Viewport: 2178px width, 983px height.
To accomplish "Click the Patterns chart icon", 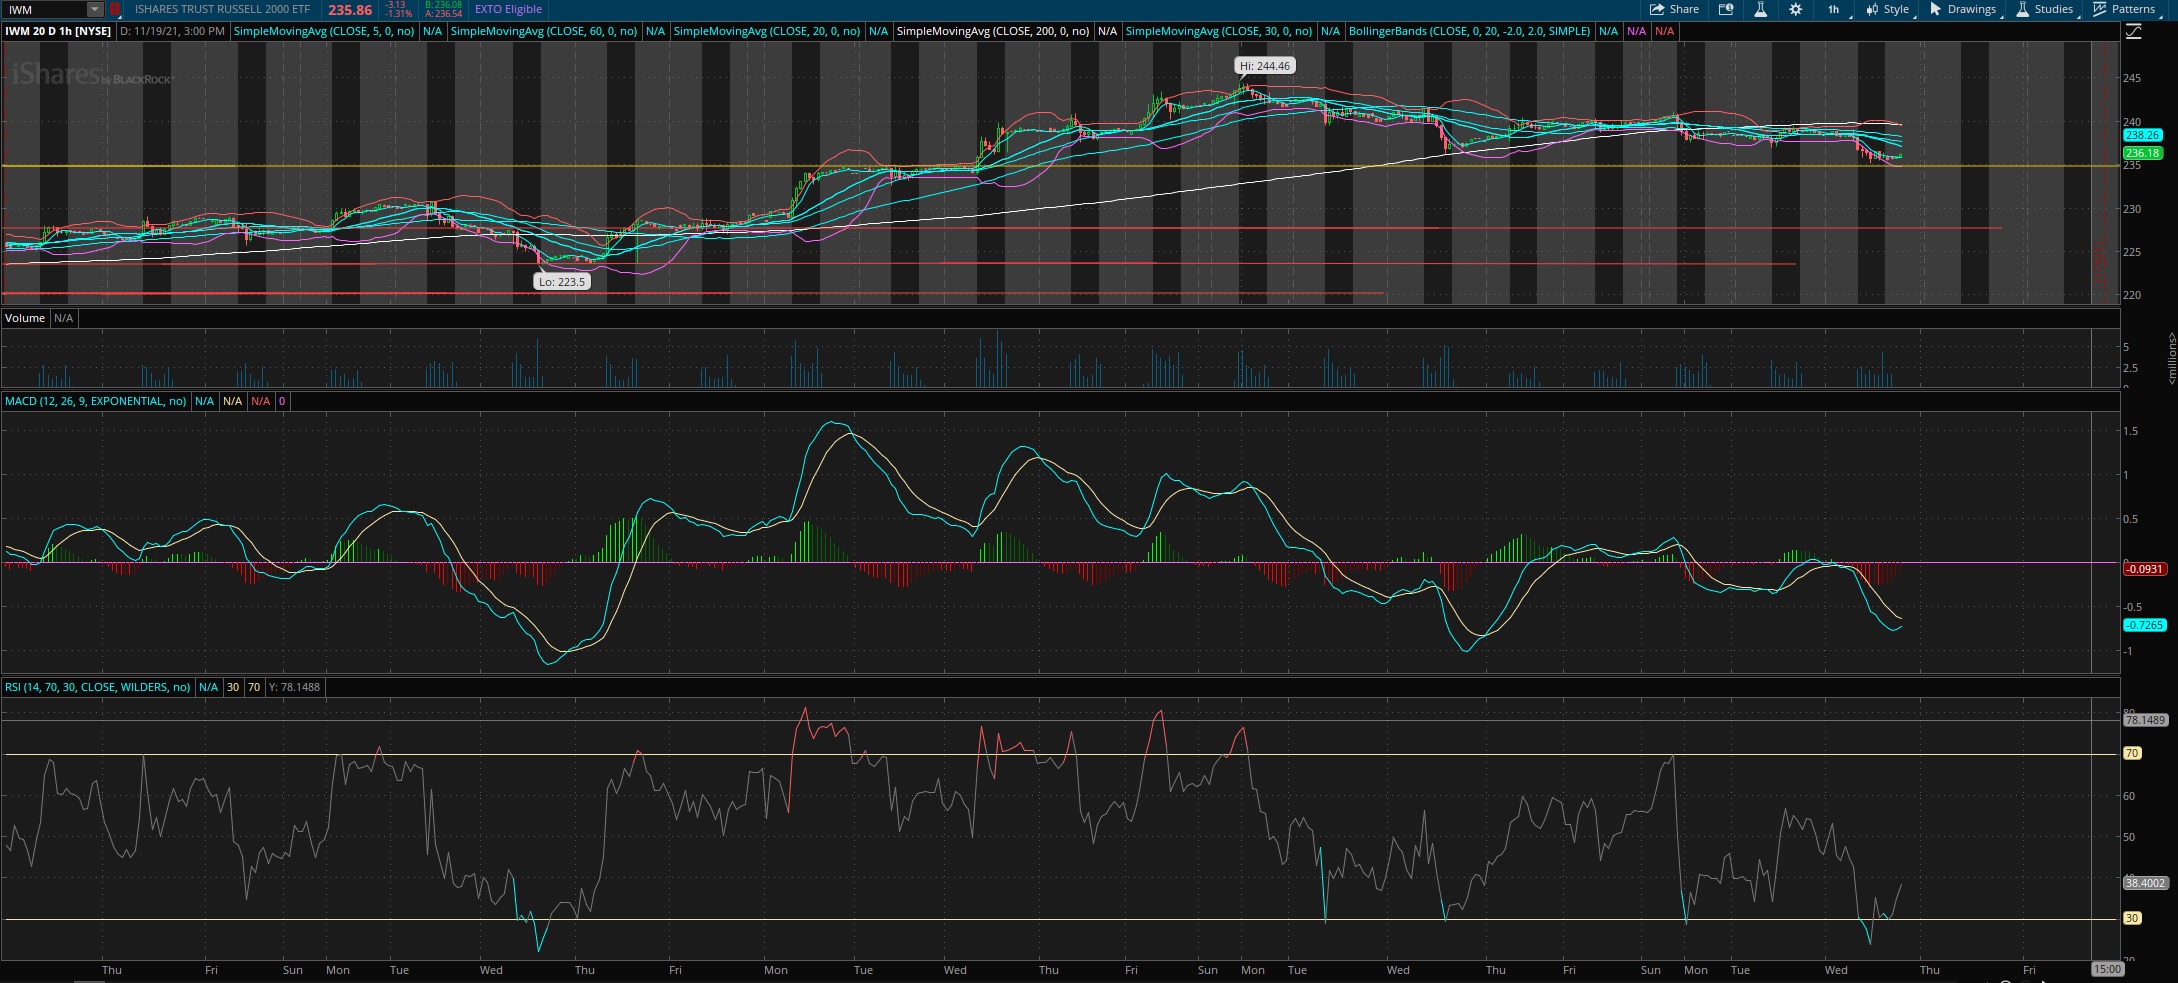I will (x=2099, y=9).
